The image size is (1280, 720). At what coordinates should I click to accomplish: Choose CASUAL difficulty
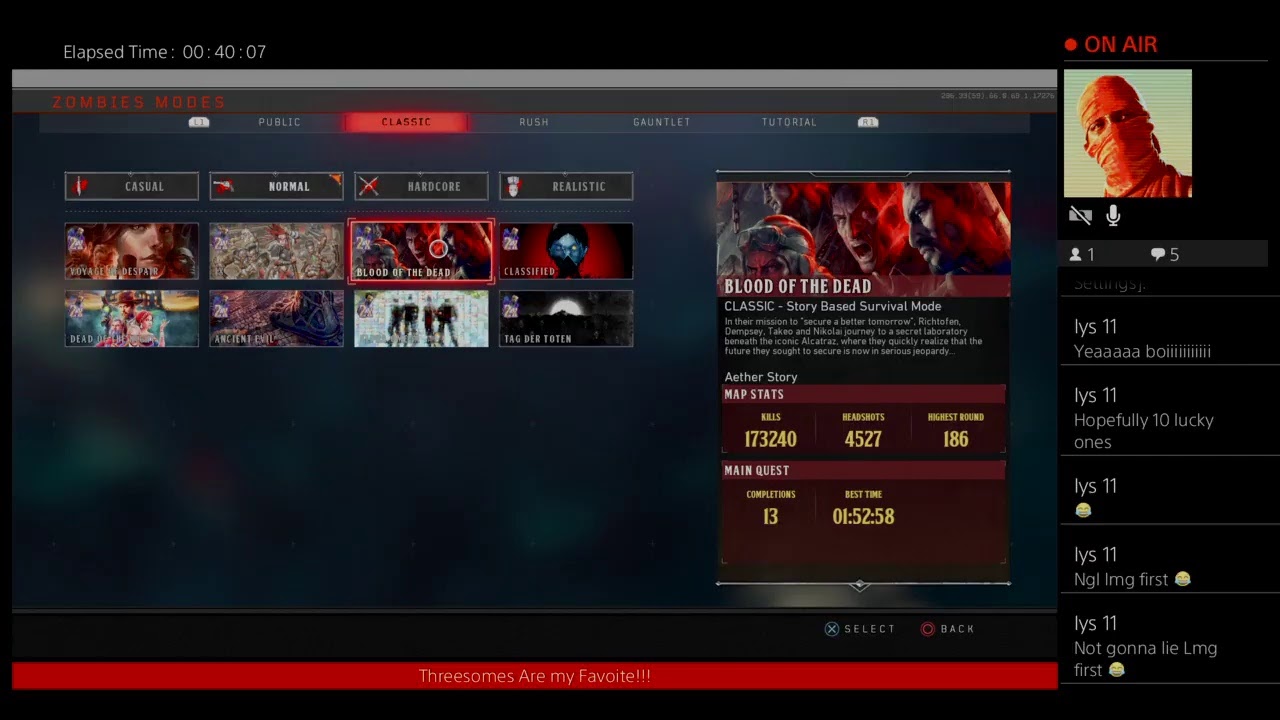coord(132,186)
